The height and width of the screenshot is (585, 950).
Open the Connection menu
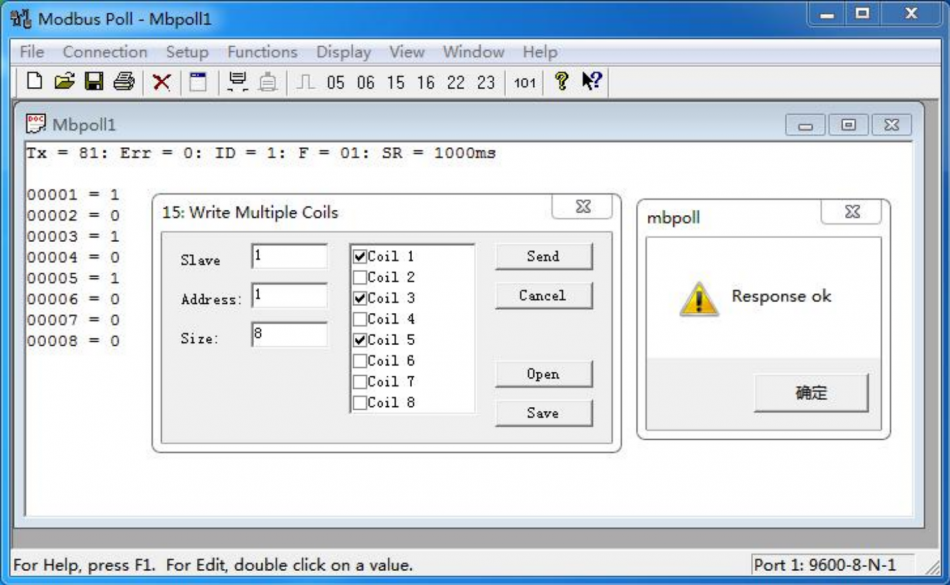pos(105,52)
